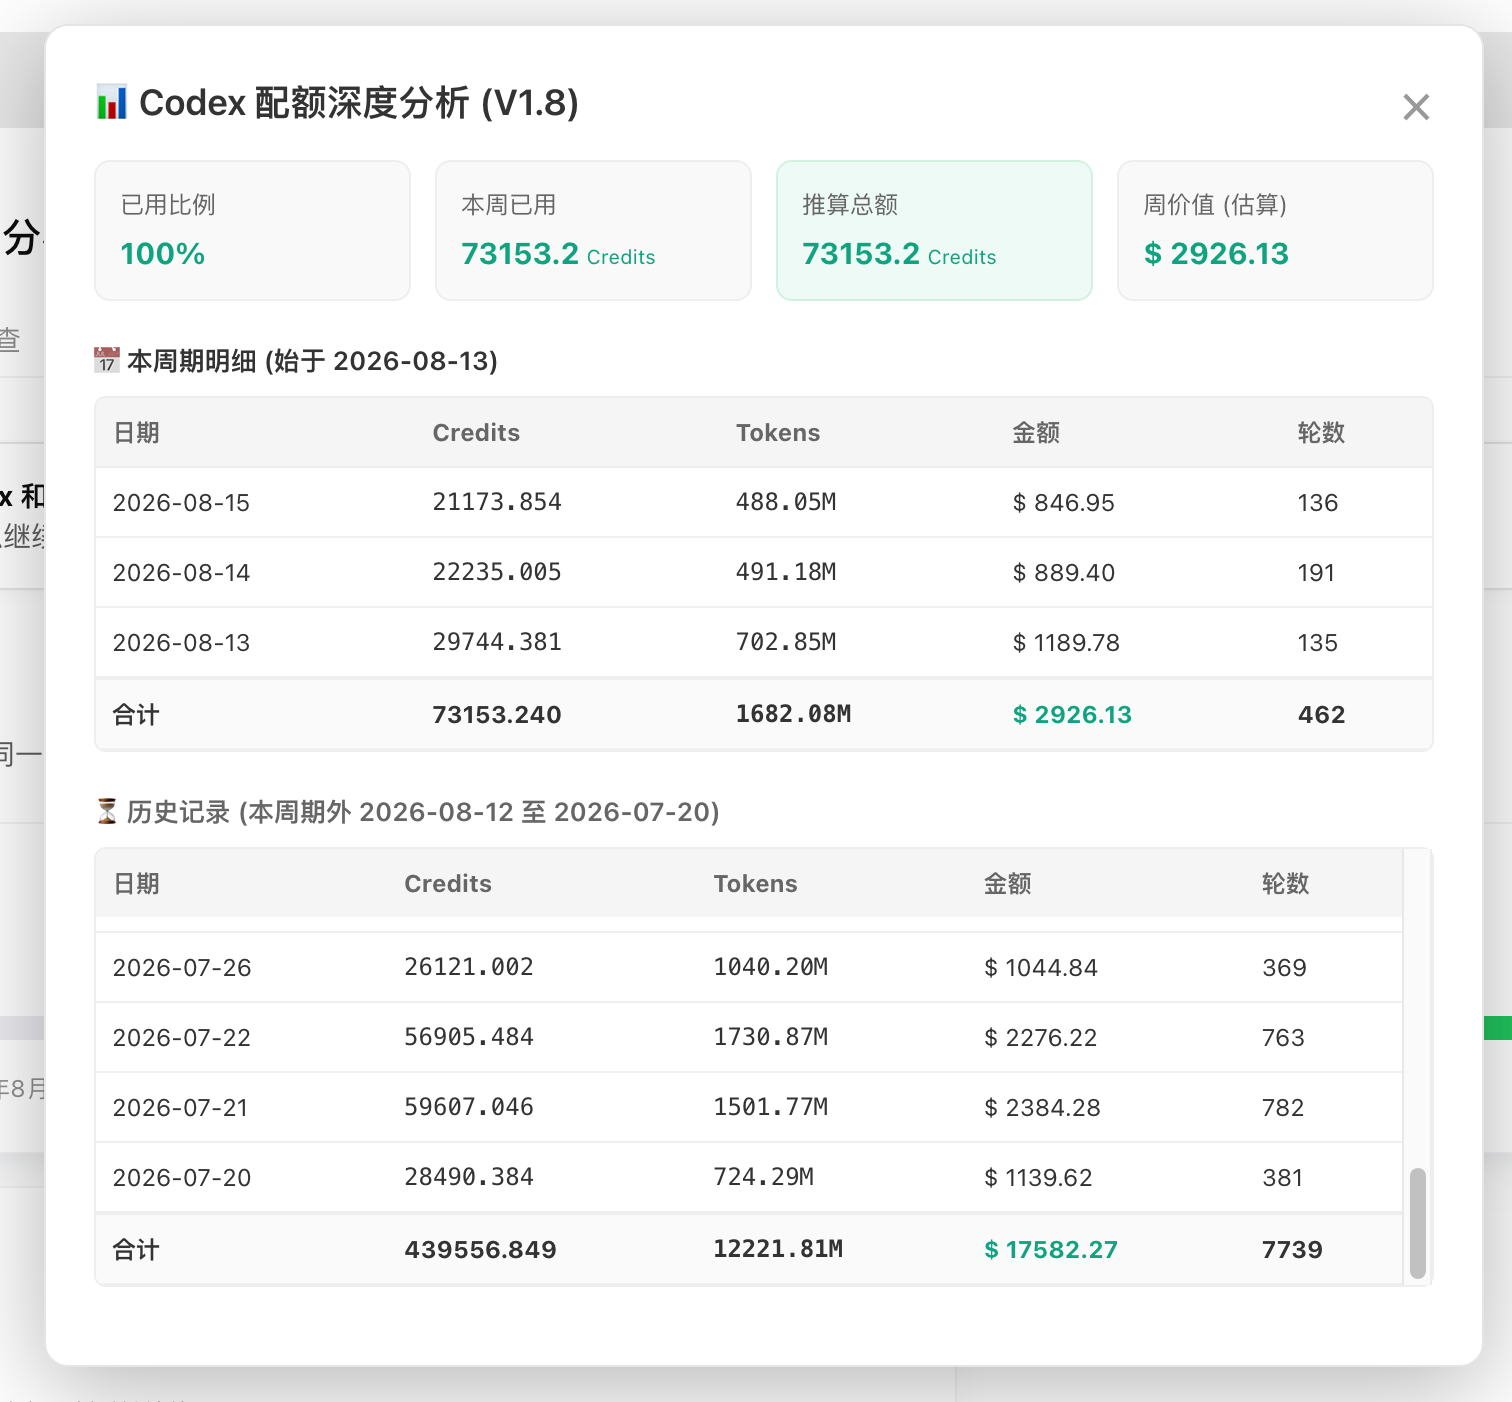Click history amount $ 1044.84

(x=1041, y=968)
